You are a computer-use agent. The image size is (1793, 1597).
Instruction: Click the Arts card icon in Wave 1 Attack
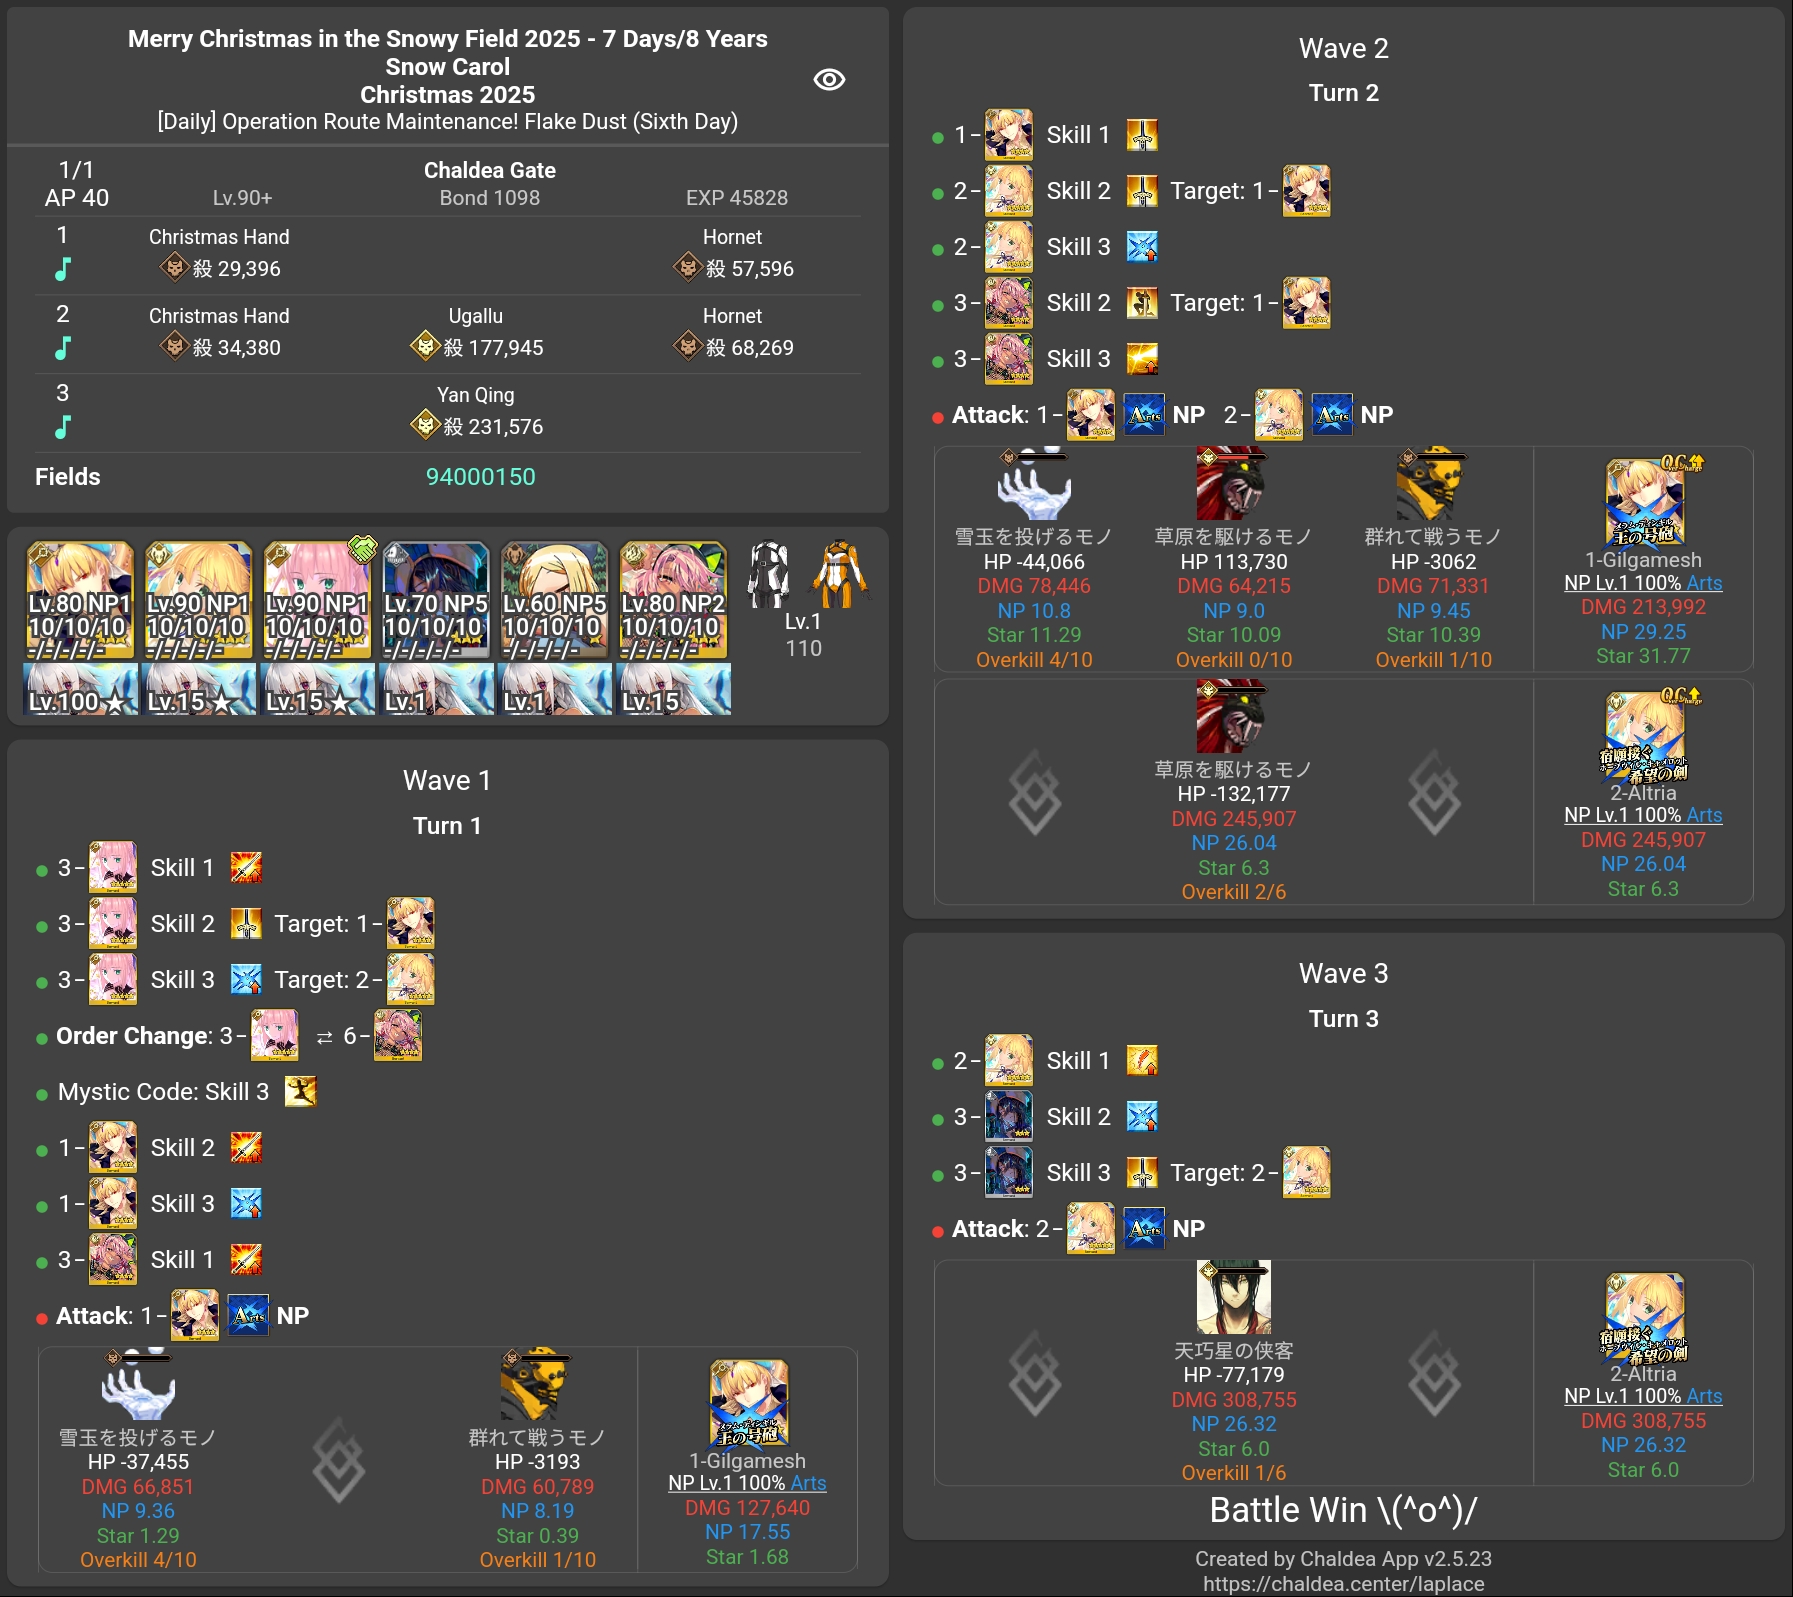pyautogui.click(x=248, y=1316)
